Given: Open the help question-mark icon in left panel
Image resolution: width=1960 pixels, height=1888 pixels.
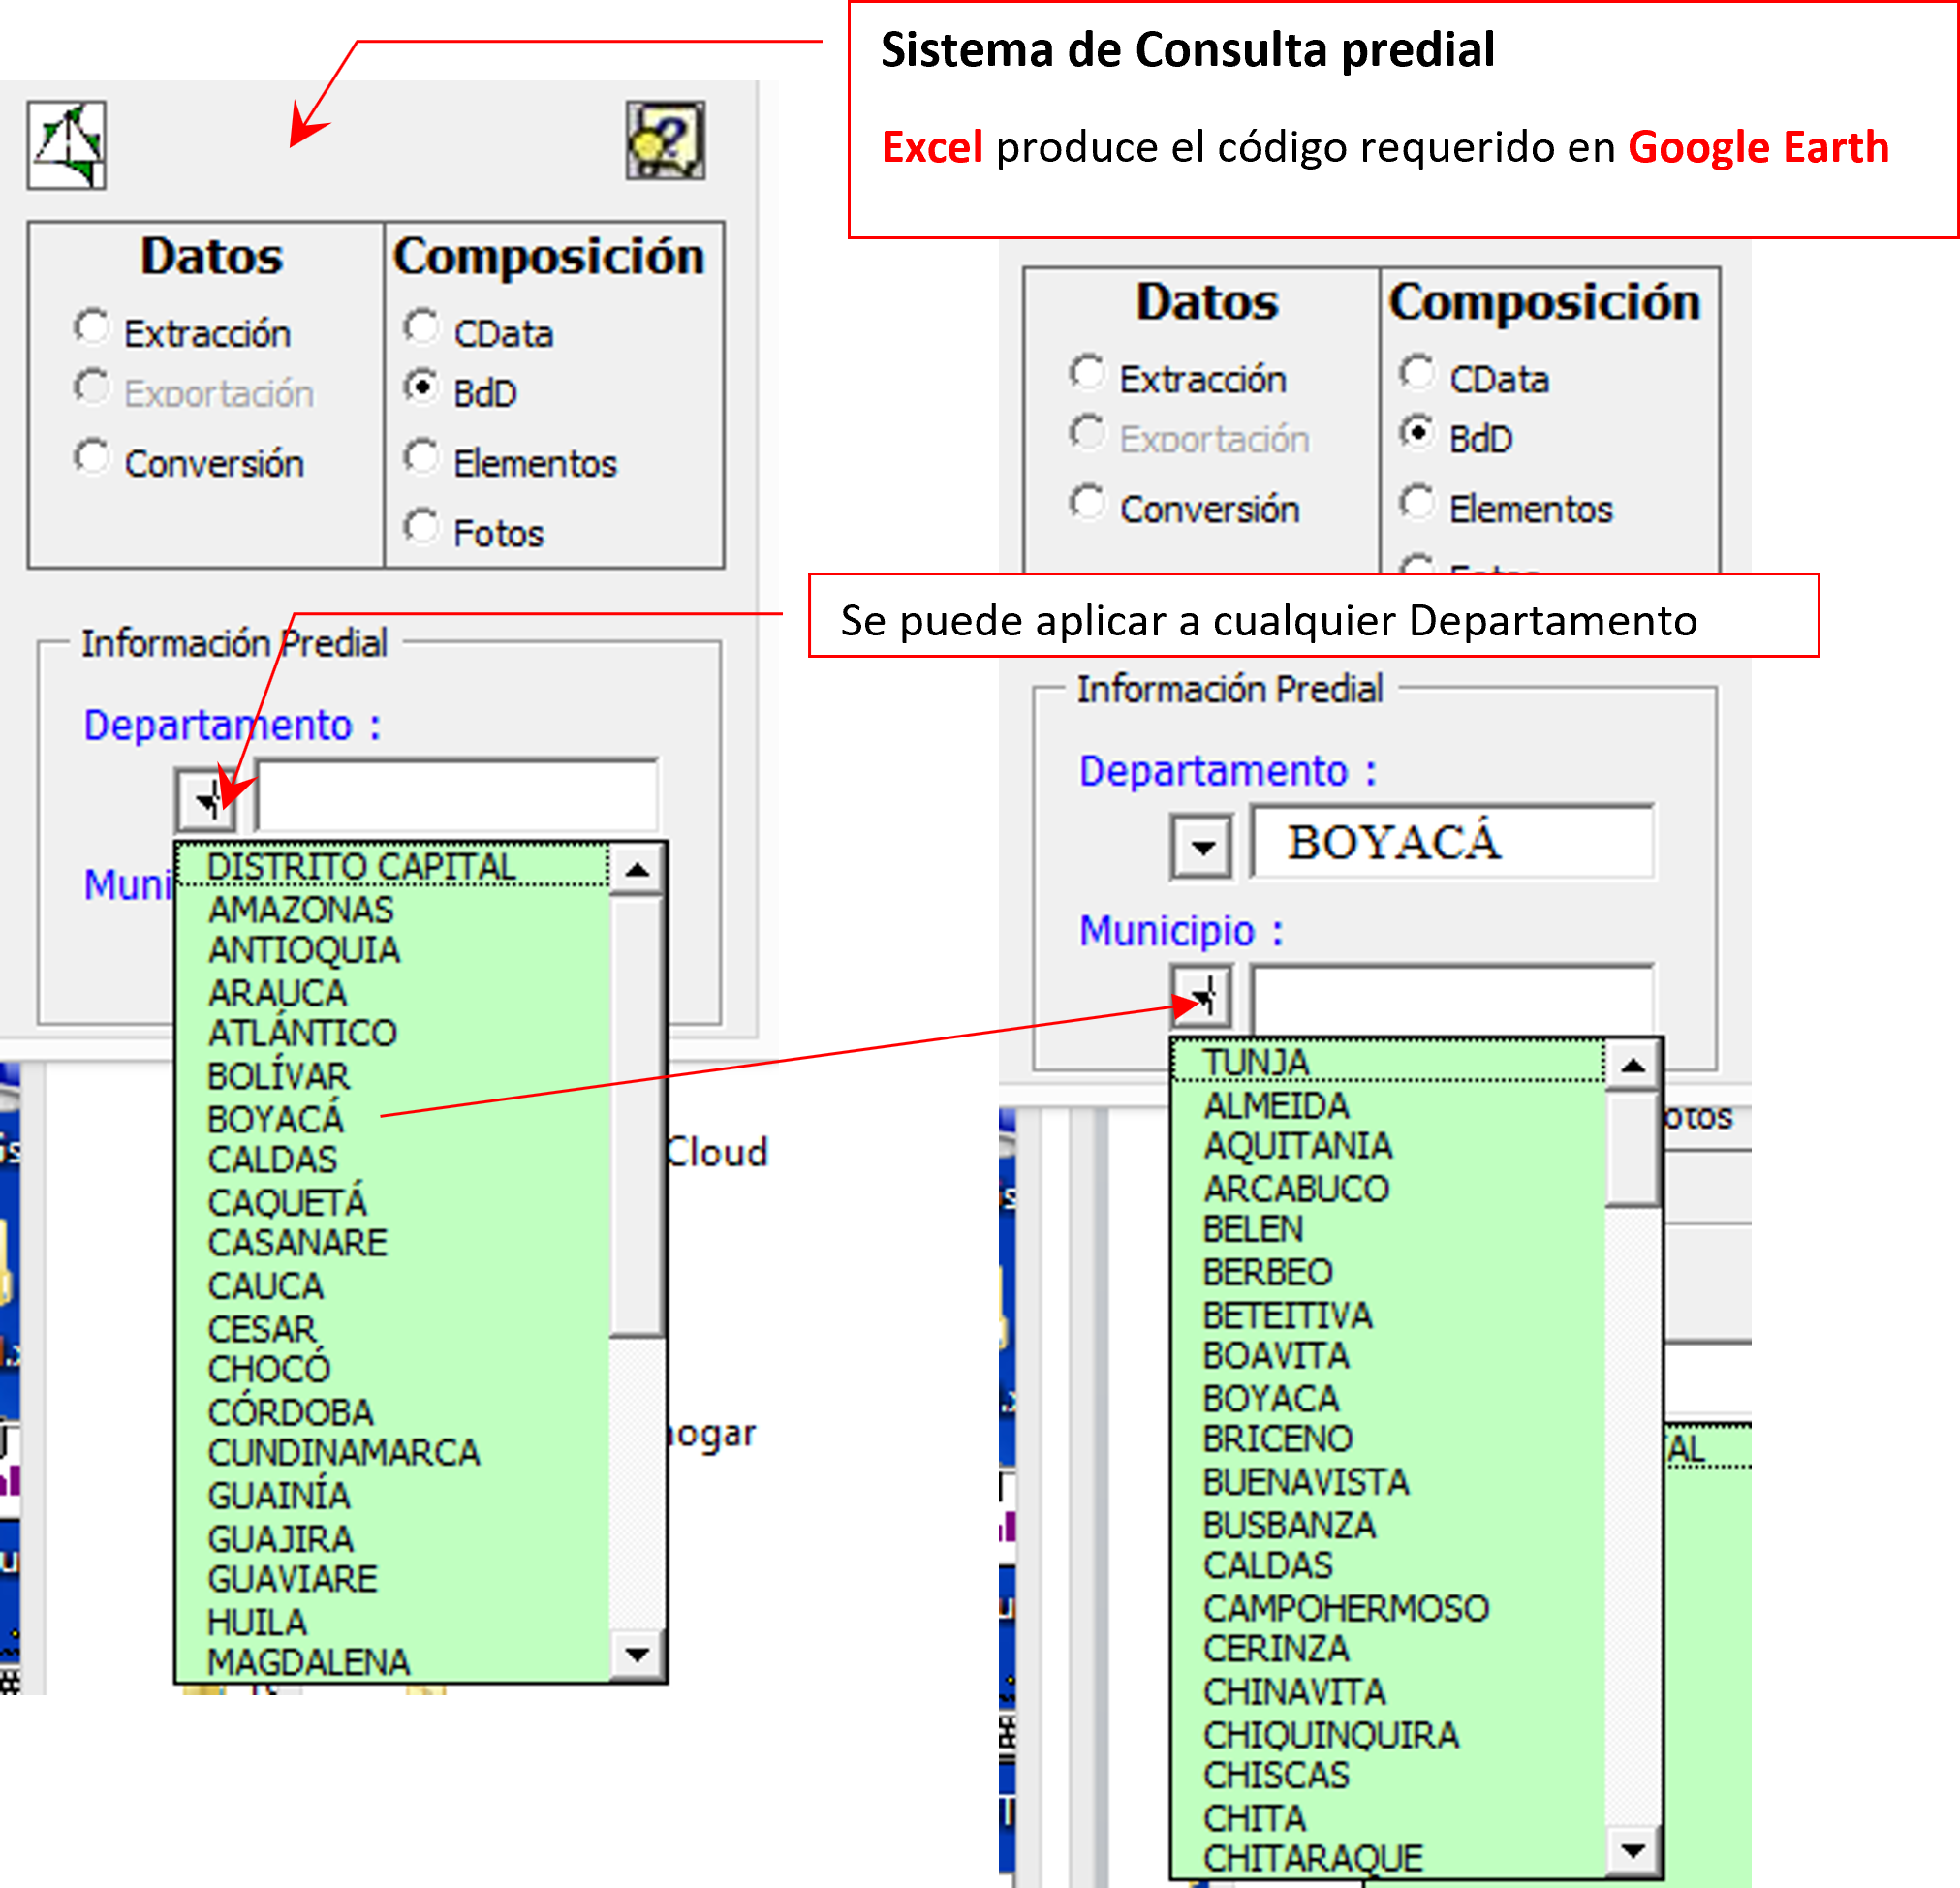Looking at the screenshot, I should coord(665,141).
